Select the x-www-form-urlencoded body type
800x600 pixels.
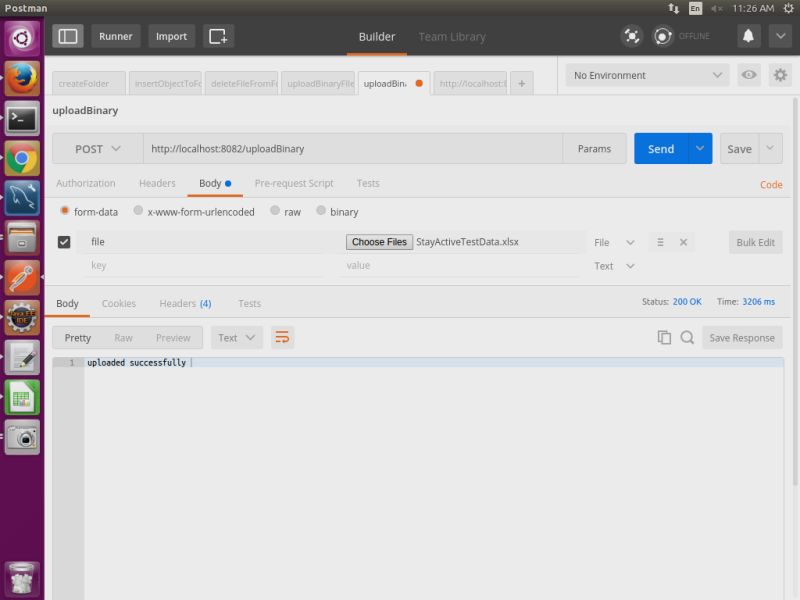coord(141,211)
